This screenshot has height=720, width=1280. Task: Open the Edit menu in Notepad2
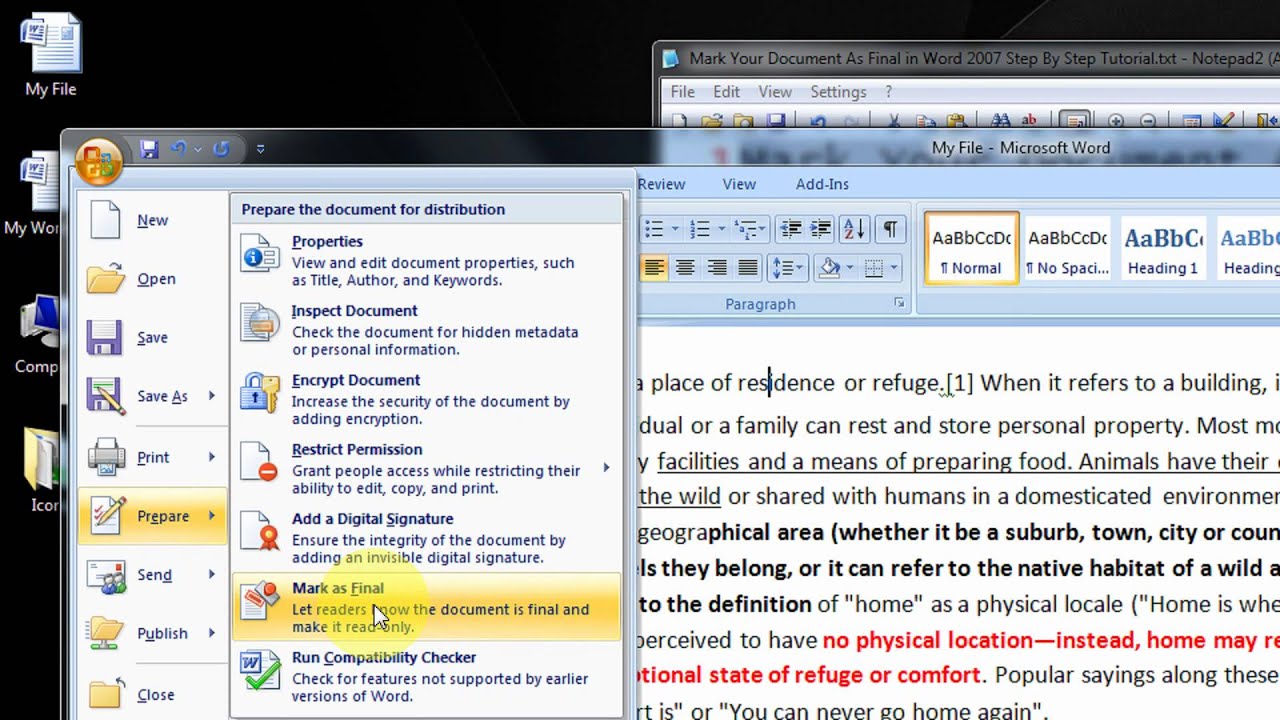tap(727, 92)
